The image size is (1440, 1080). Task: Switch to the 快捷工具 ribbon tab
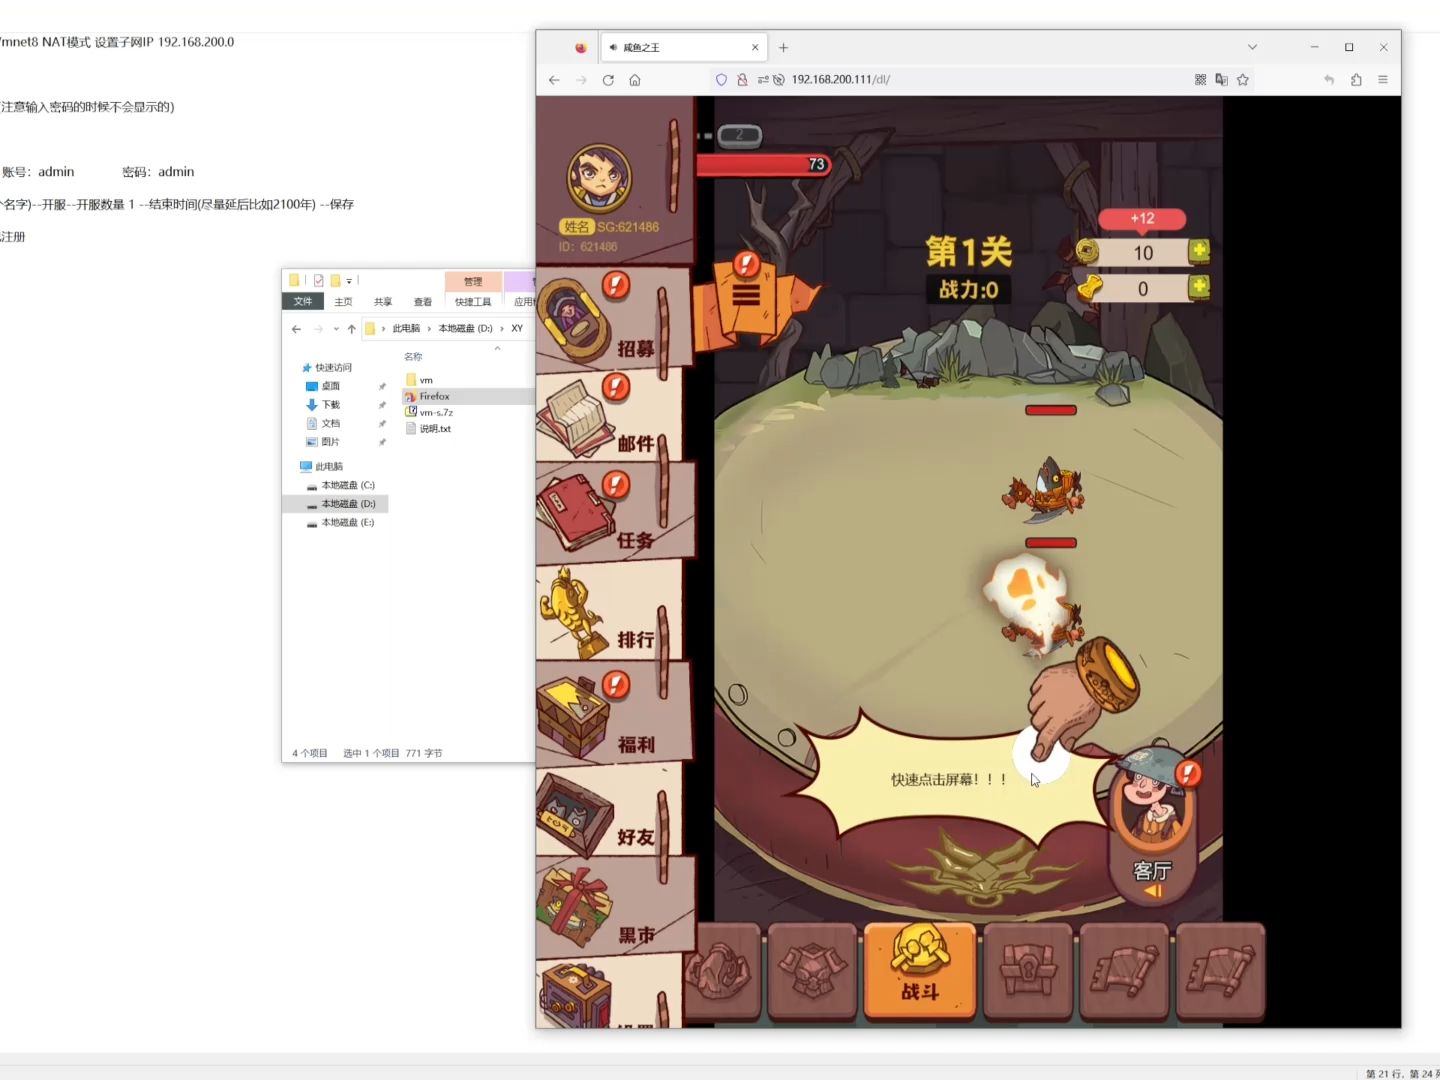click(x=473, y=301)
